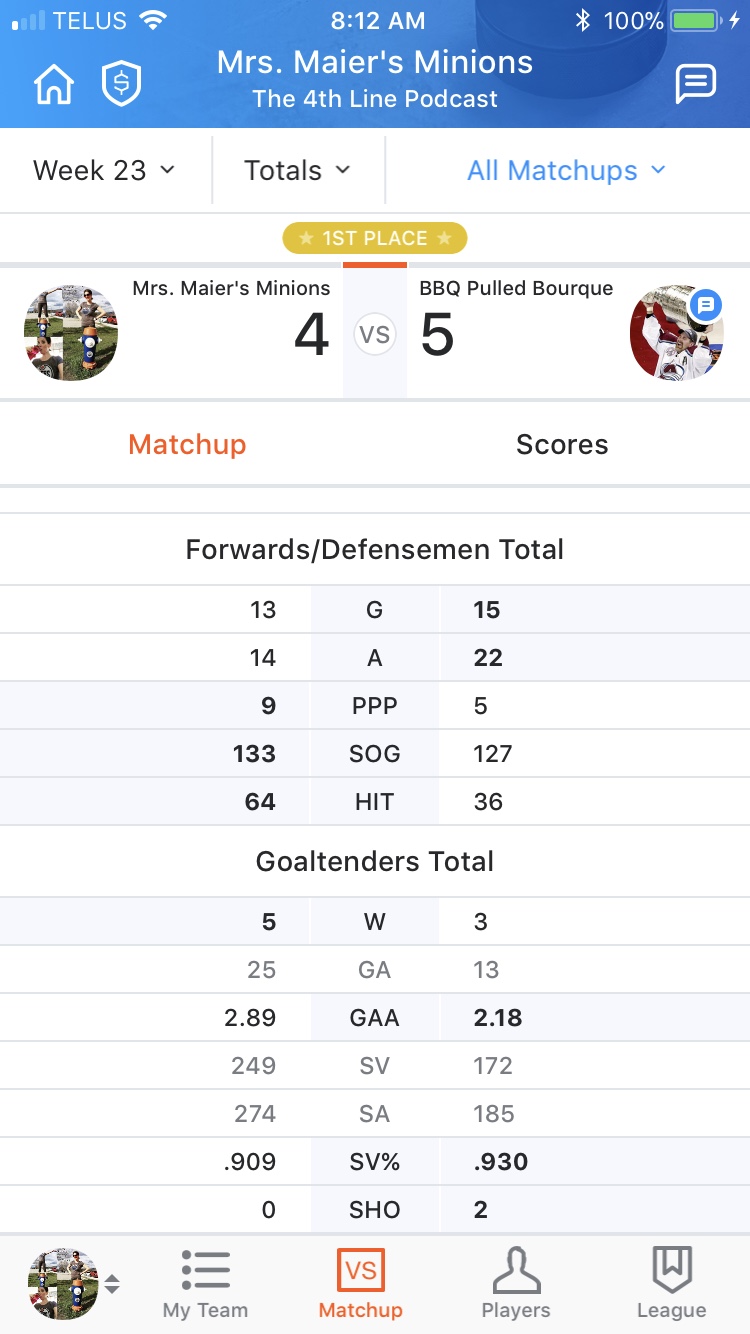This screenshot has height=1334, width=750.
Task: Open league chat message icon
Action: pyautogui.click(x=695, y=84)
